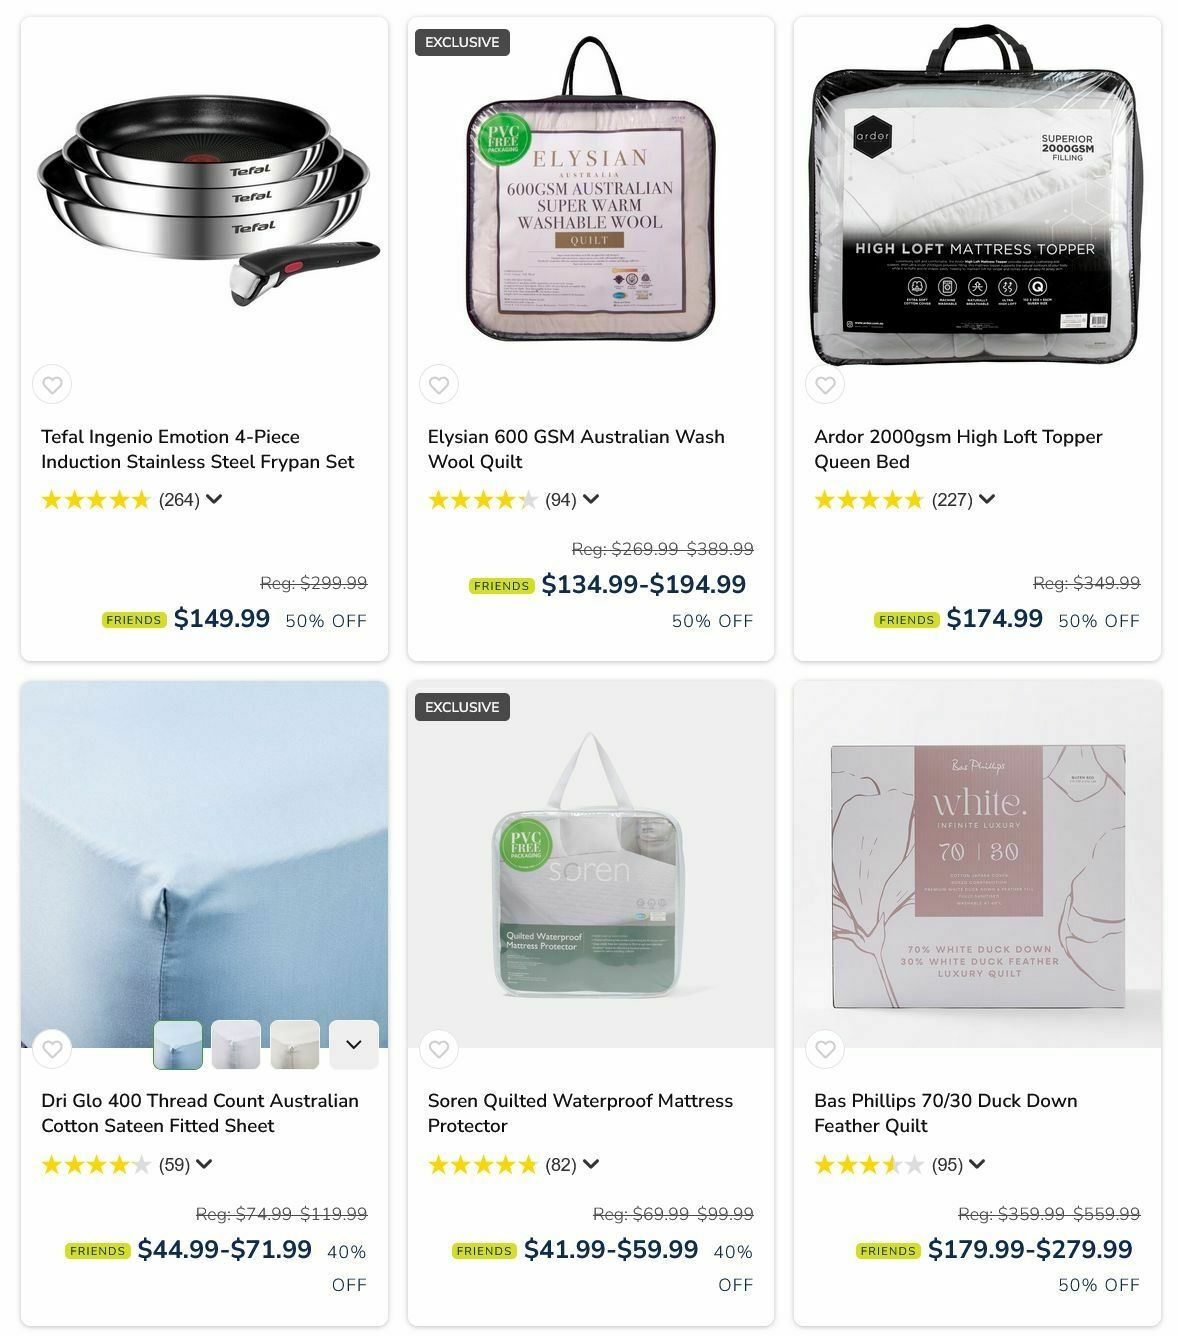
Task: Click heart on Dri Glo Fitted Sheet
Action: (x=52, y=1049)
